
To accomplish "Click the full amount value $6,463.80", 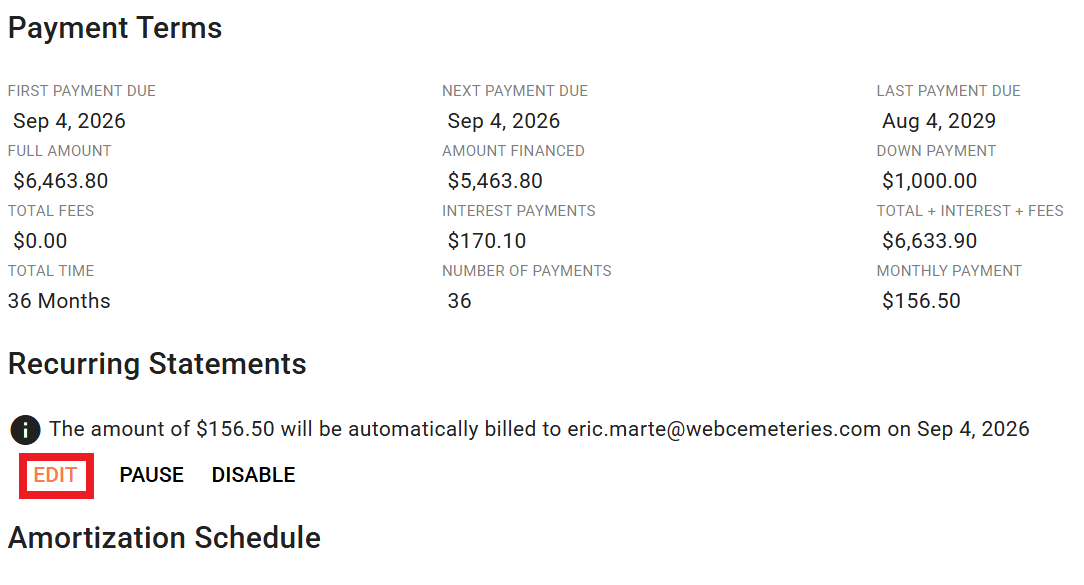I will coord(61,181).
